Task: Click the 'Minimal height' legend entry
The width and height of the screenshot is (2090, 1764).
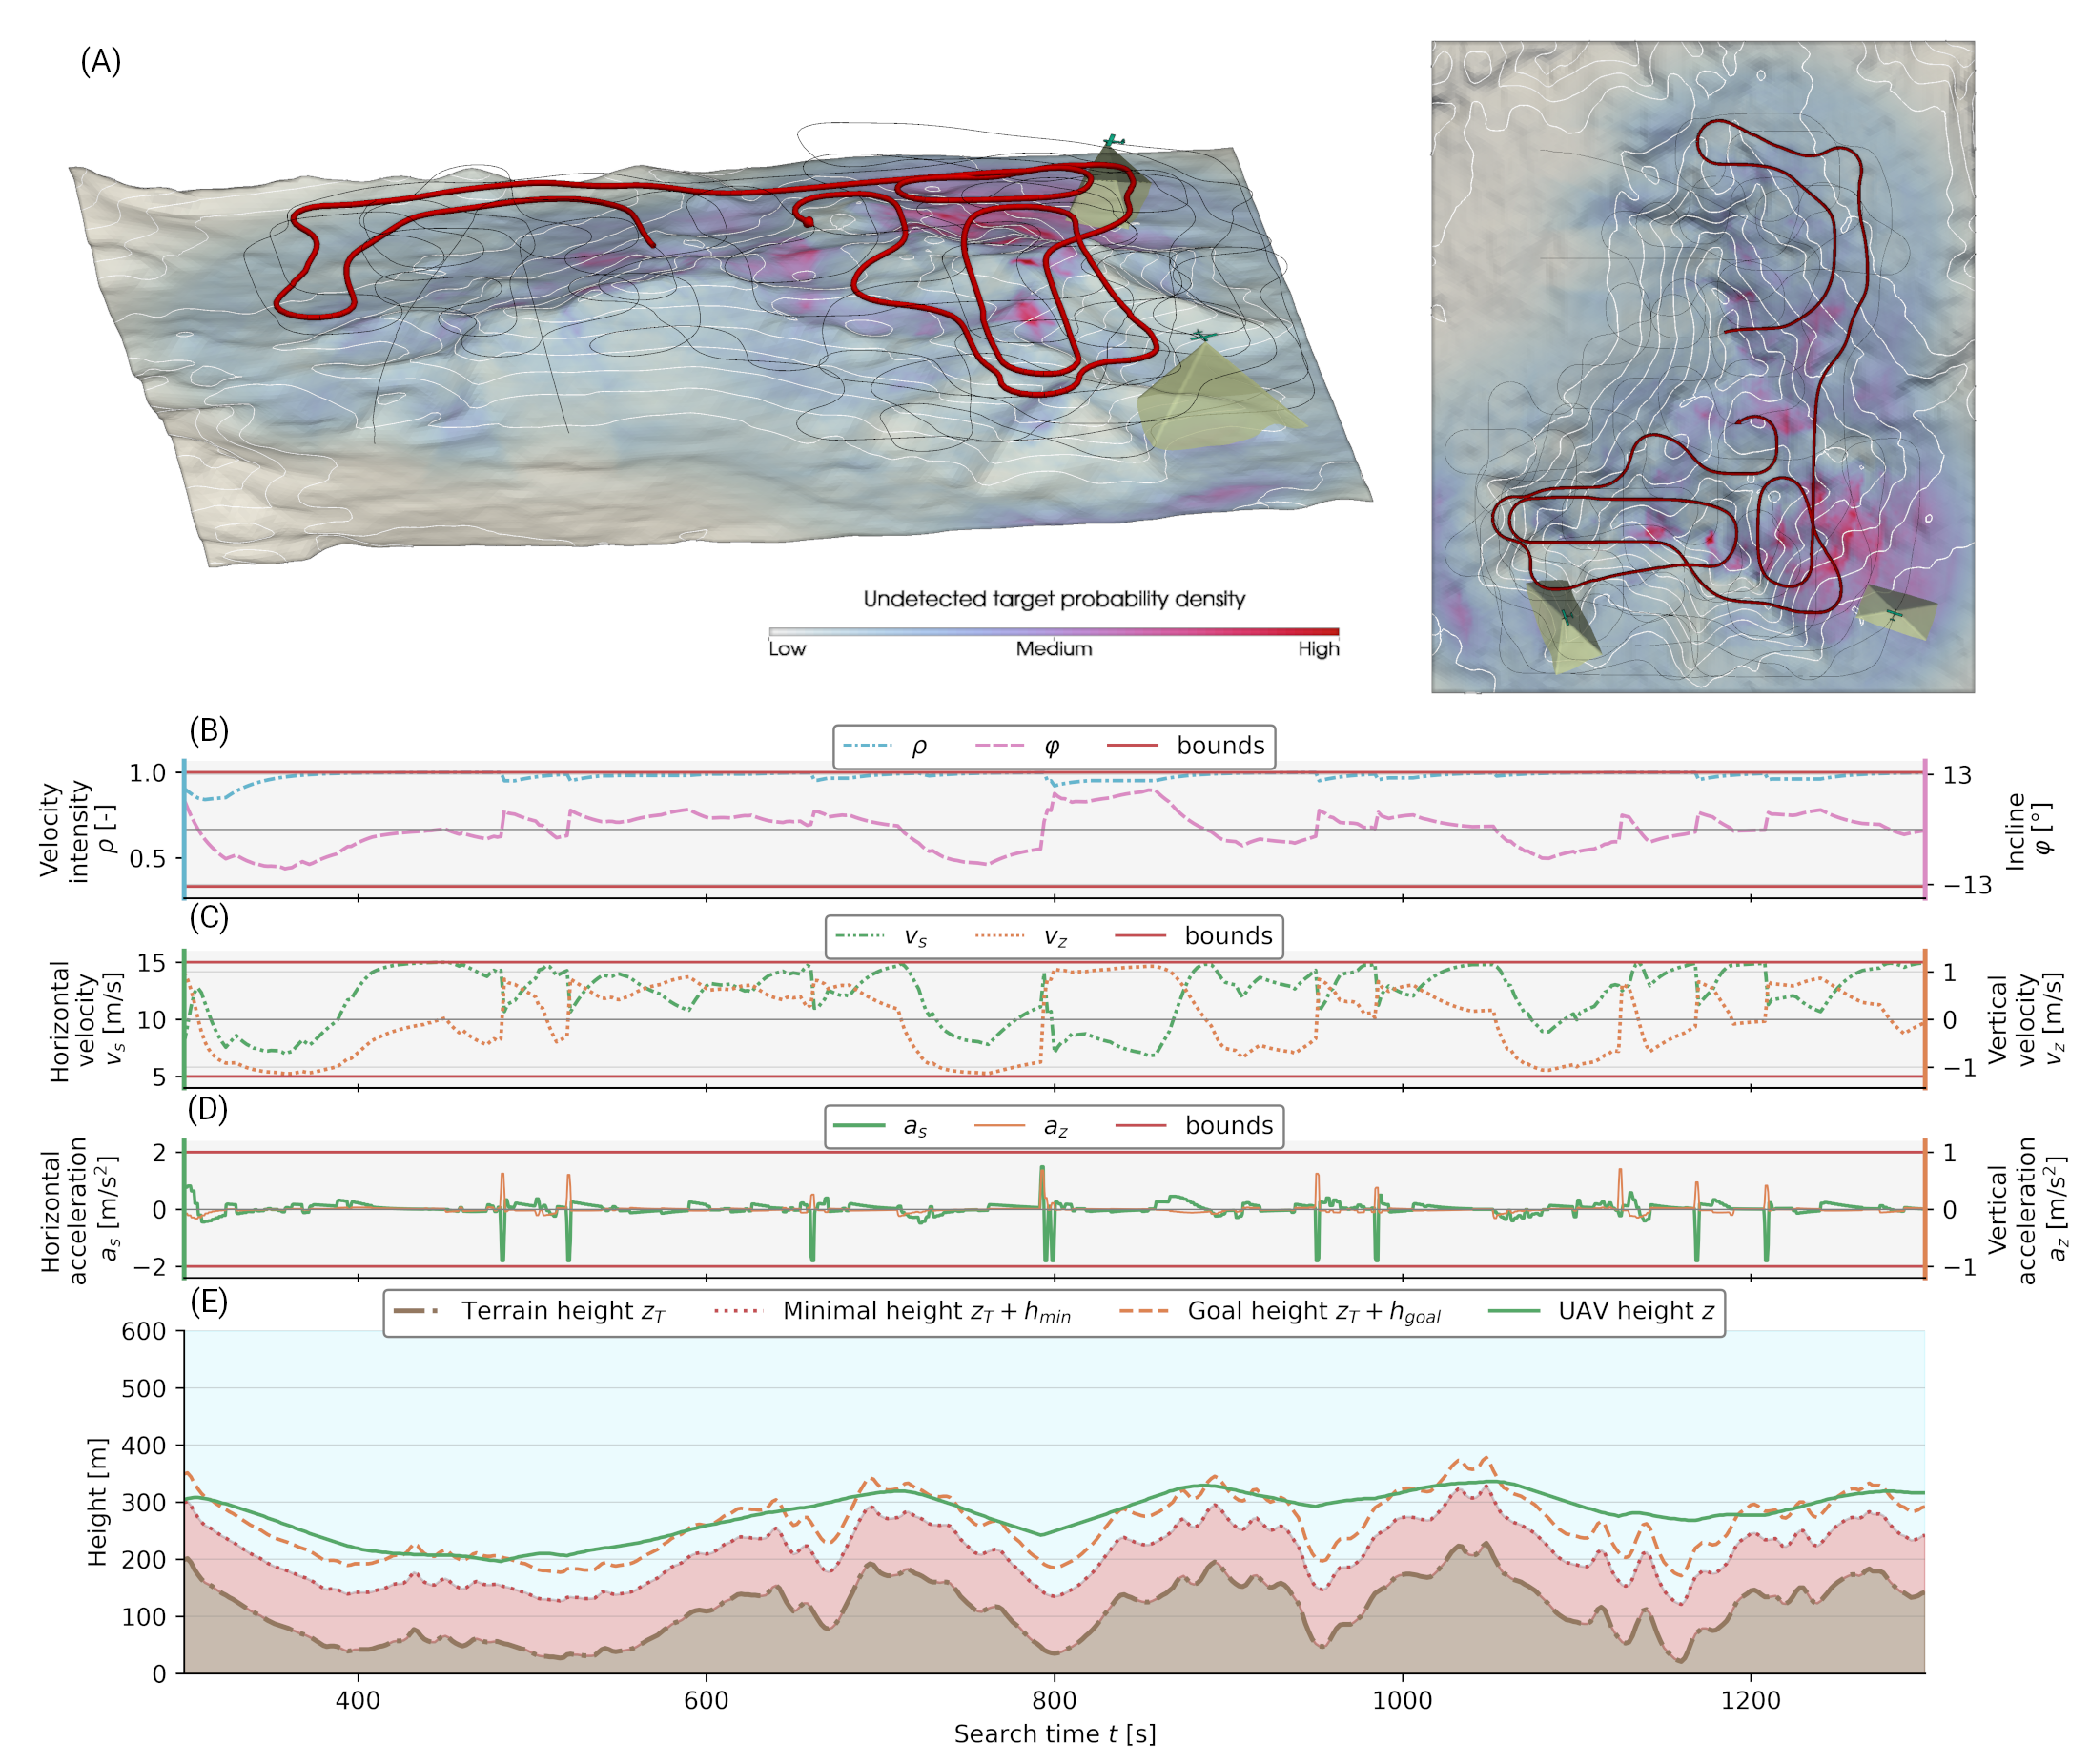Action: click(893, 1311)
